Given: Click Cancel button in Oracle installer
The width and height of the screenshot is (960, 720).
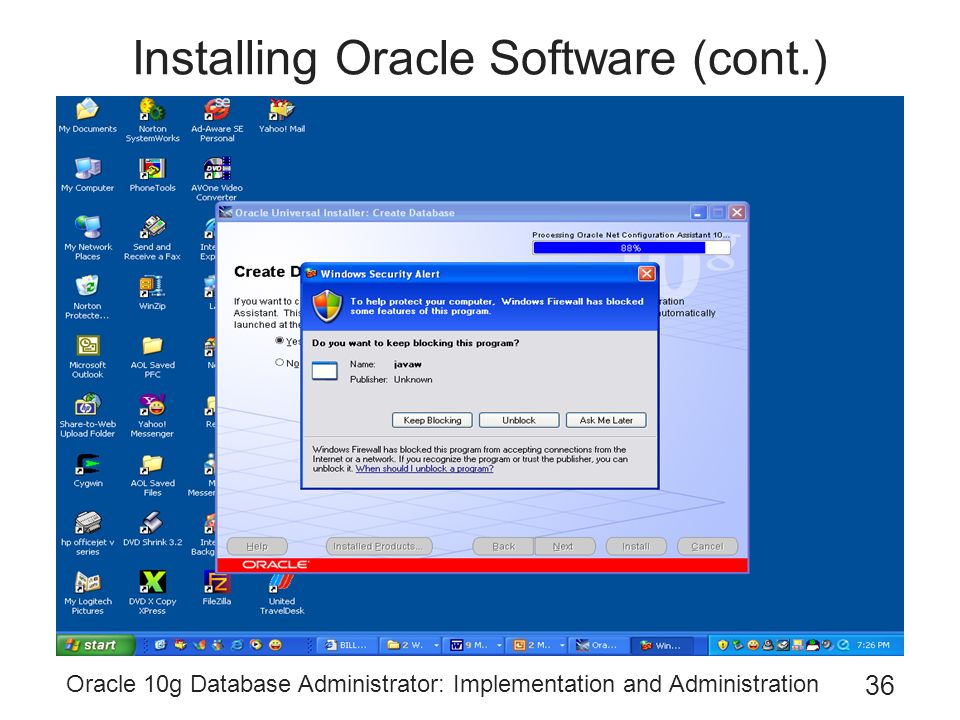Looking at the screenshot, I should pos(707,546).
